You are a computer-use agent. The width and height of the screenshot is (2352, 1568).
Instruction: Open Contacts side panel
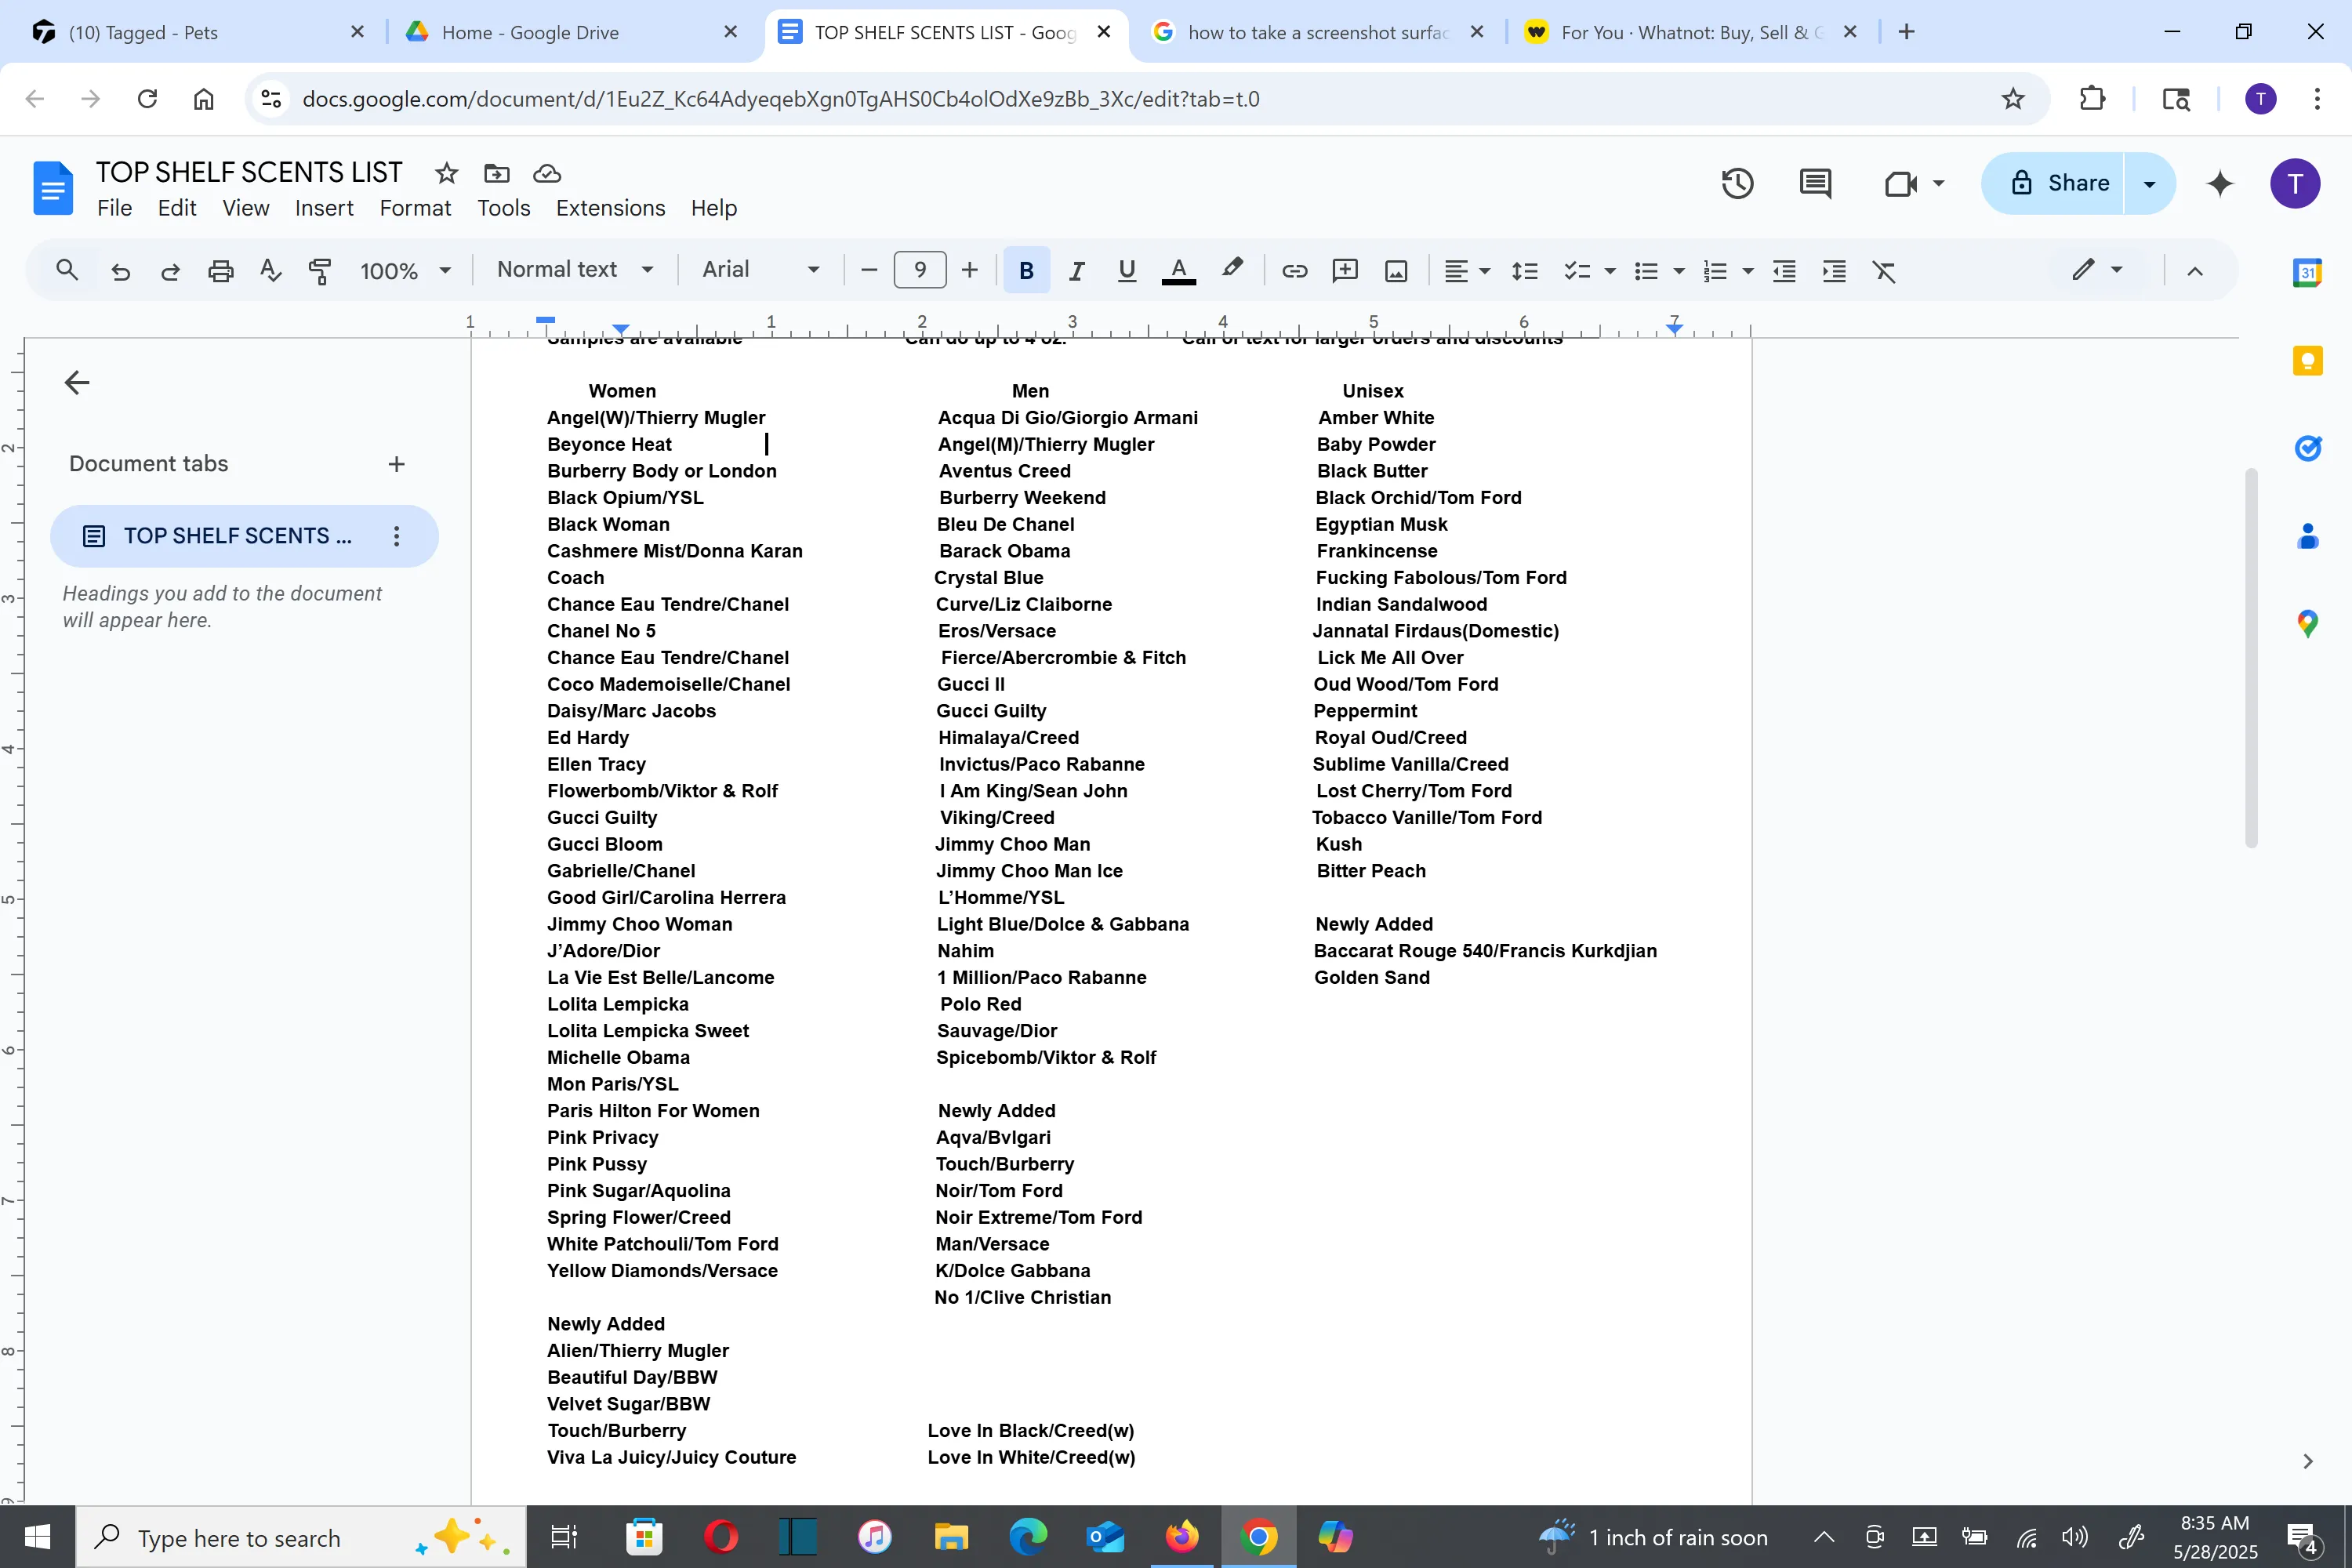(2307, 536)
